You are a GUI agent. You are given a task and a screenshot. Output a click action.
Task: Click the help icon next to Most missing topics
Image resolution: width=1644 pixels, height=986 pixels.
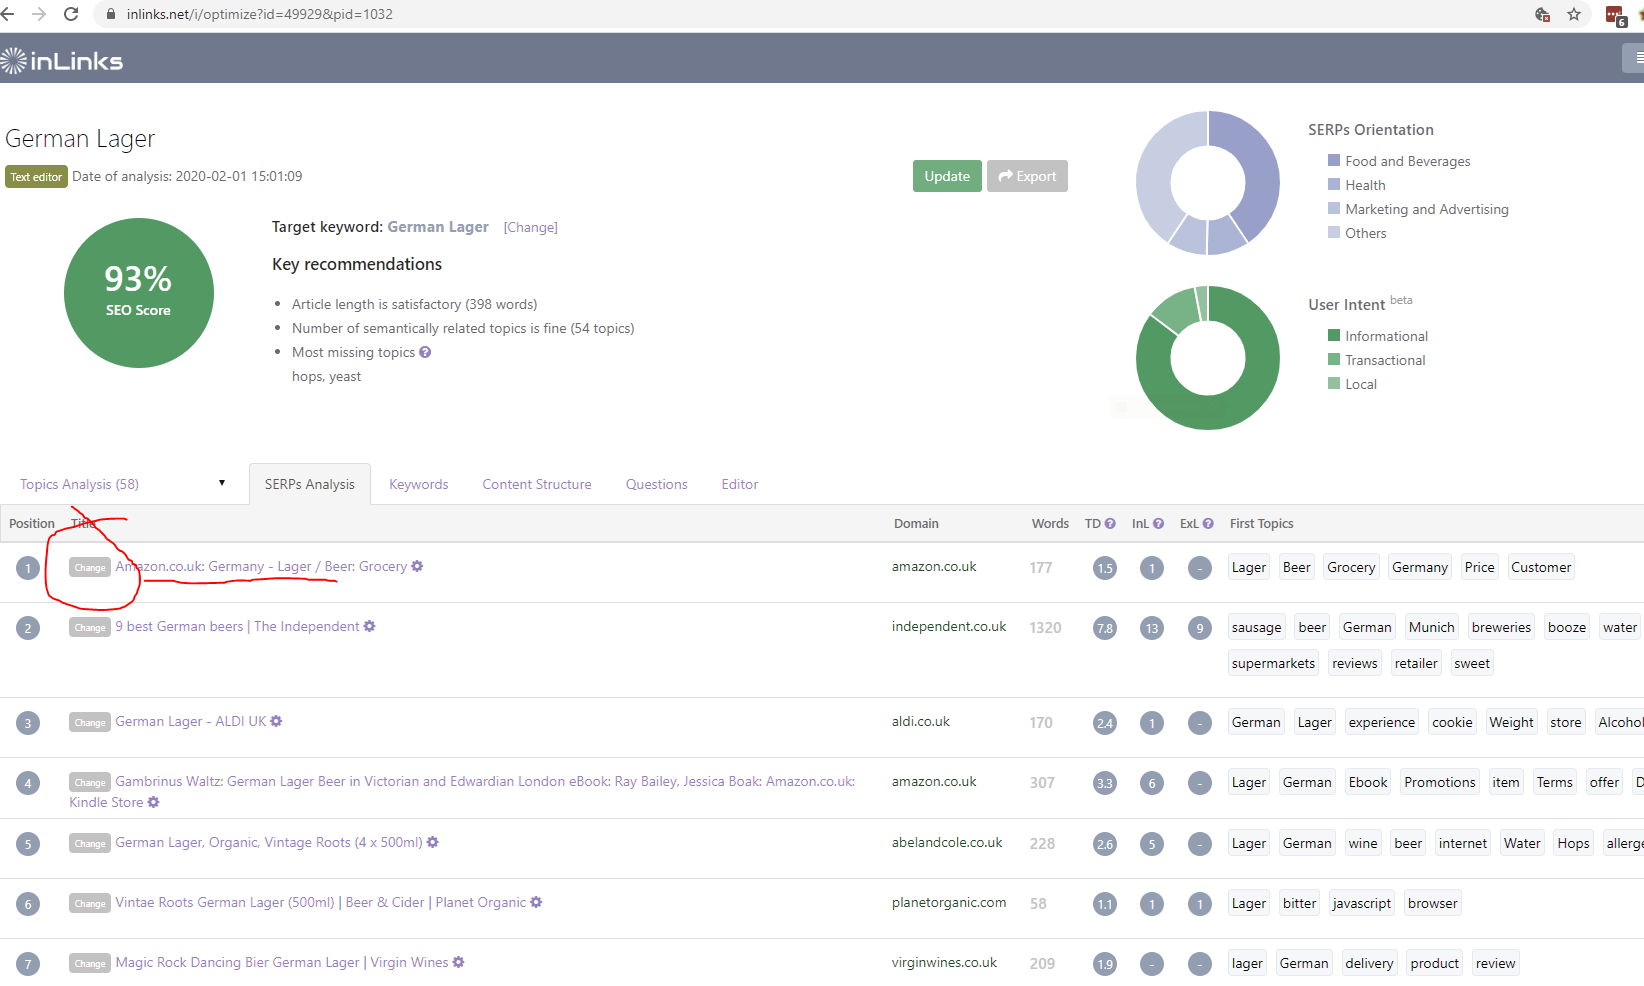click(x=425, y=352)
